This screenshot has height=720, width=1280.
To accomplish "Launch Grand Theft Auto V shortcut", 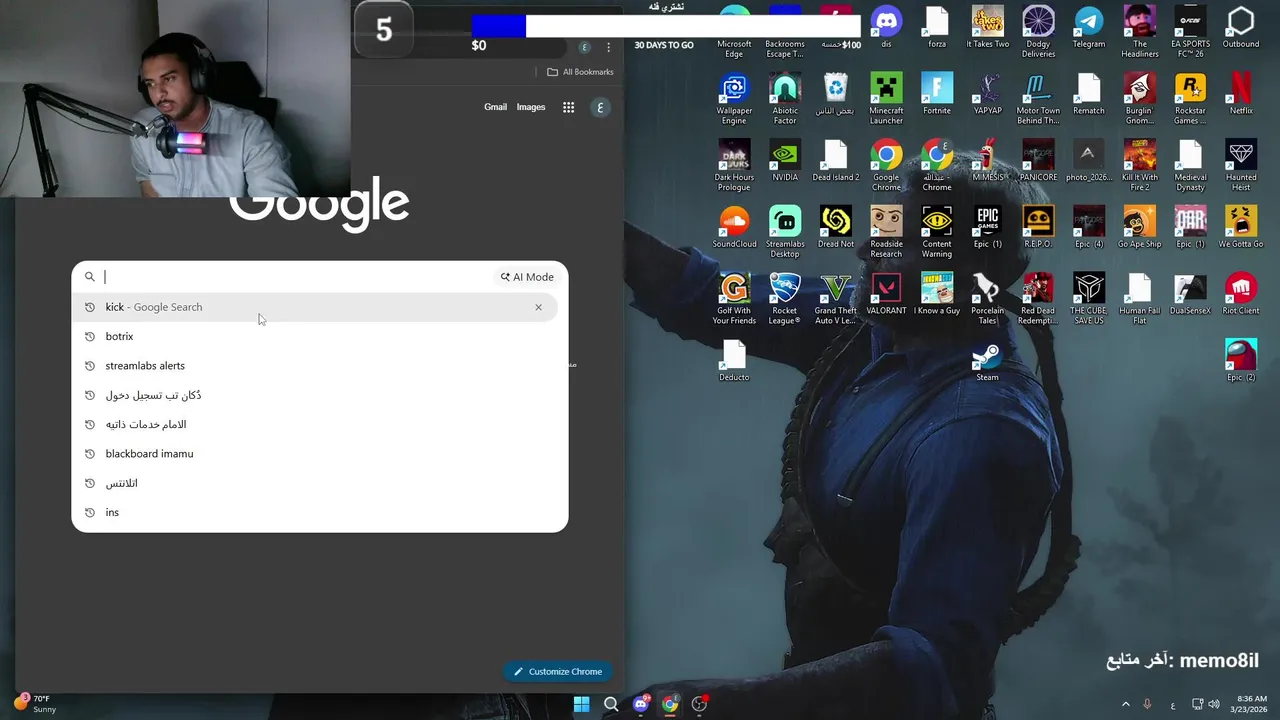I will [x=836, y=299].
